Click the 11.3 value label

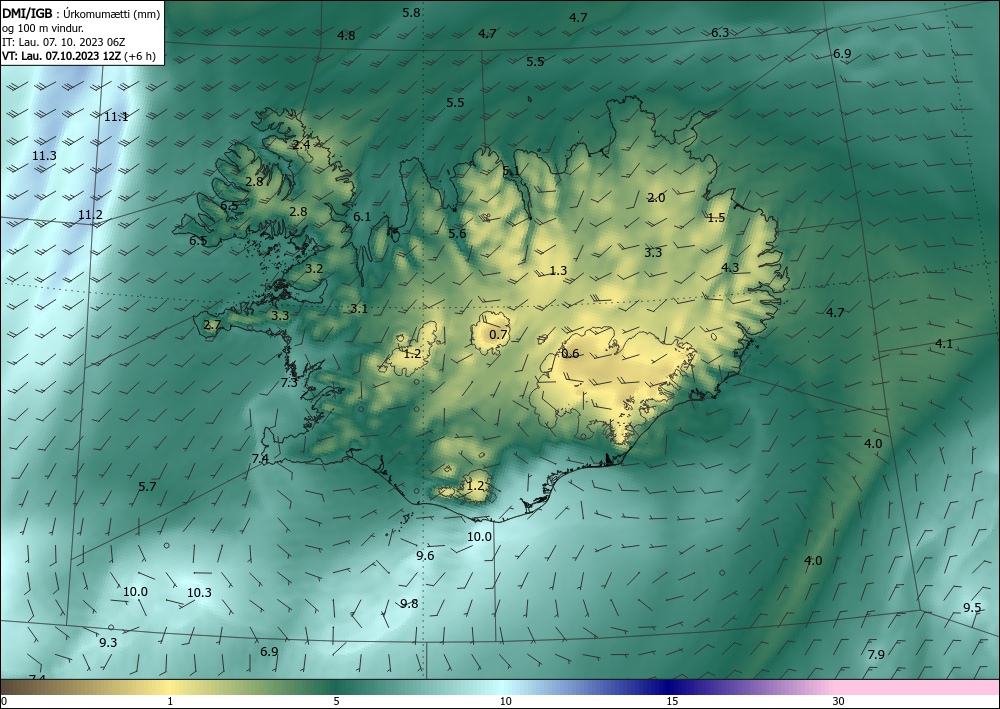click(44, 156)
